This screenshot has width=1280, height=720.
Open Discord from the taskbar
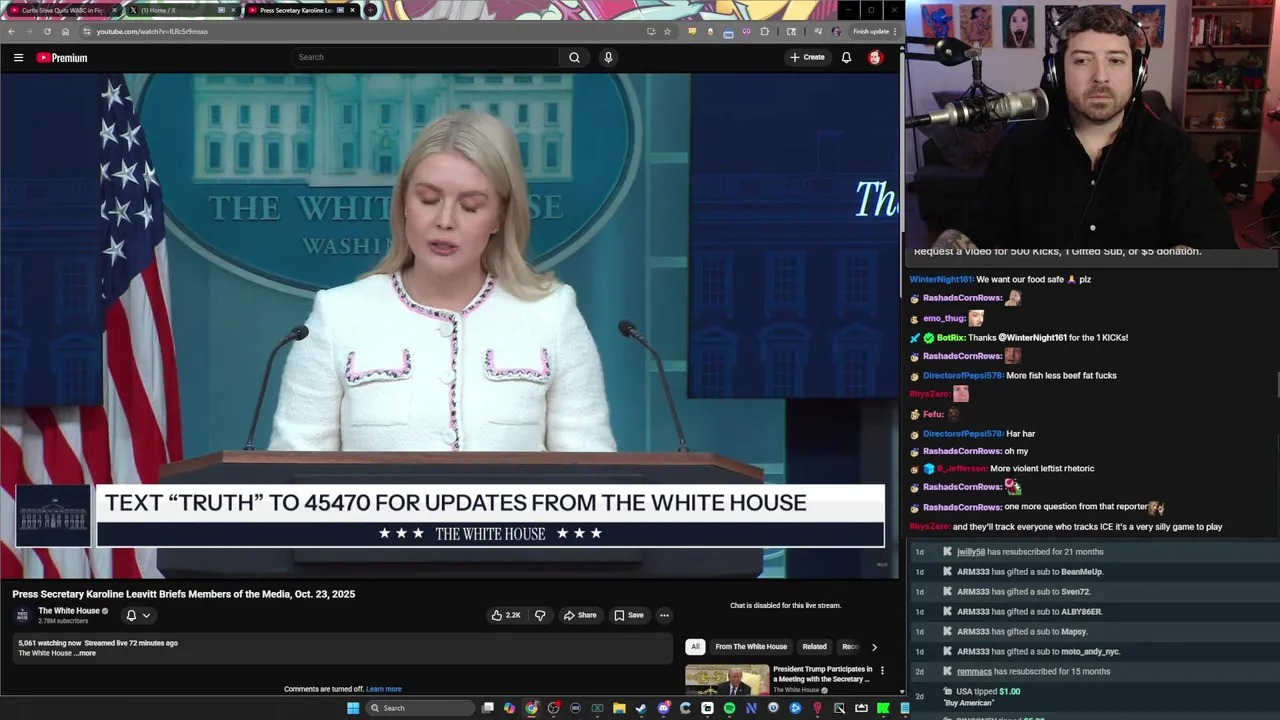tap(663, 708)
